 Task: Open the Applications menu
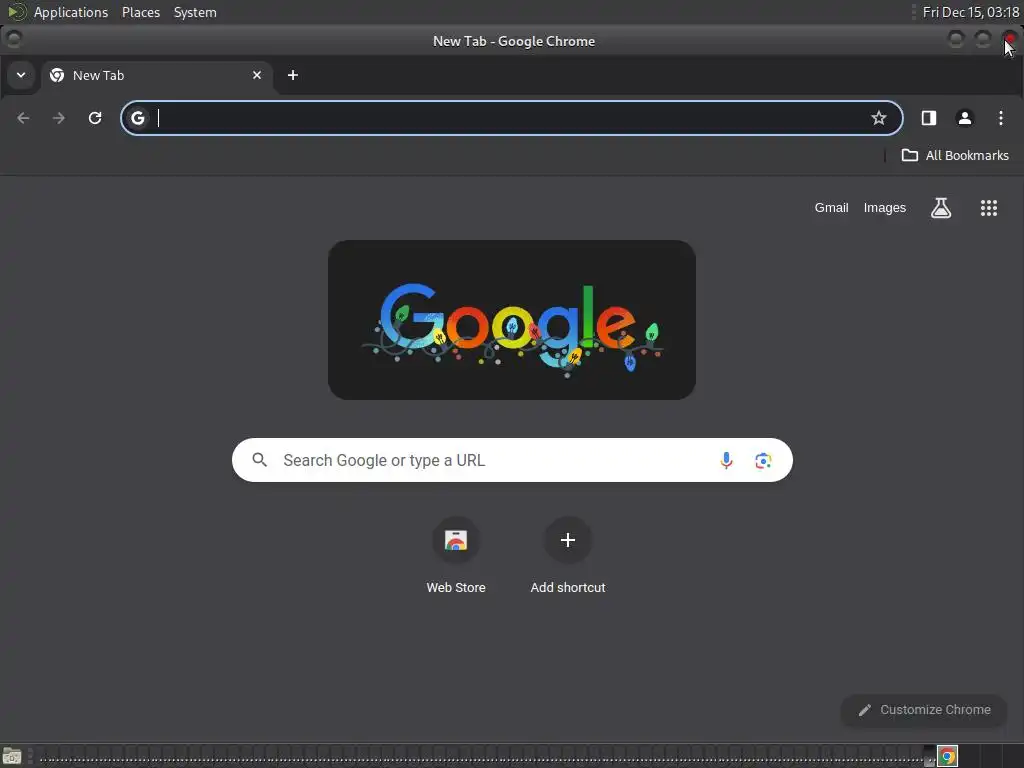tap(71, 12)
